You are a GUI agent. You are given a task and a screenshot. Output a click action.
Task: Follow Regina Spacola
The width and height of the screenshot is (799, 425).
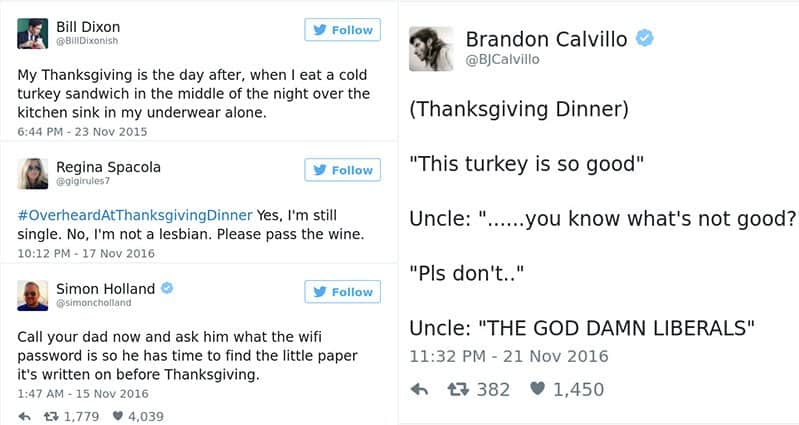click(342, 170)
